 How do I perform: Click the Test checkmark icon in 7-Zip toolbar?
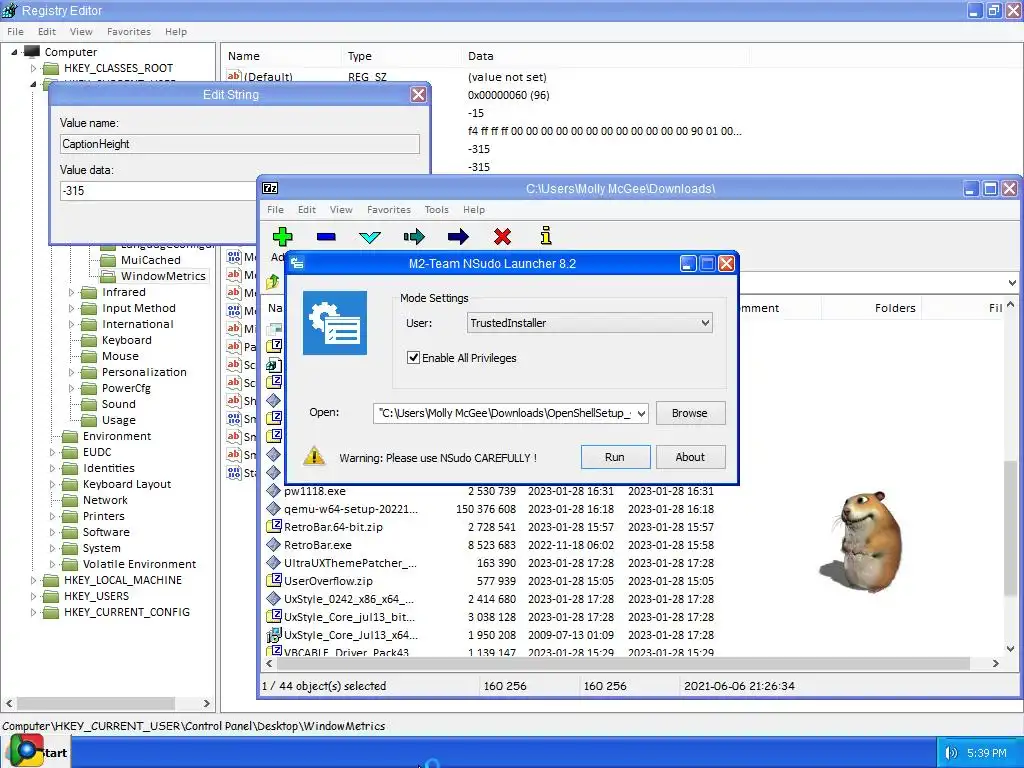click(x=370, y=237)
